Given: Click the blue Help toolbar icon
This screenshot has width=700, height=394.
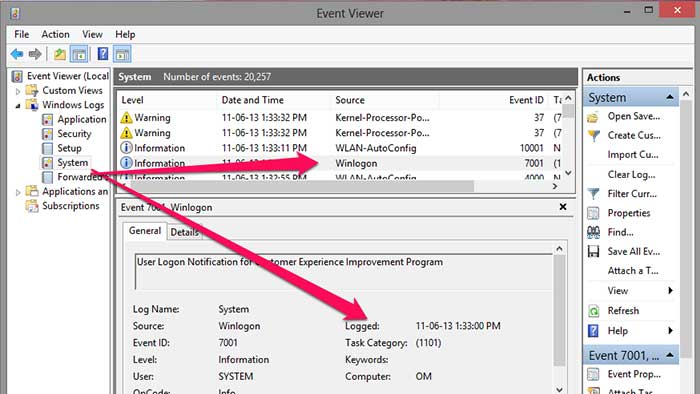Looking at the screenshot, I should pyautogui.click(x=103, y=54).
